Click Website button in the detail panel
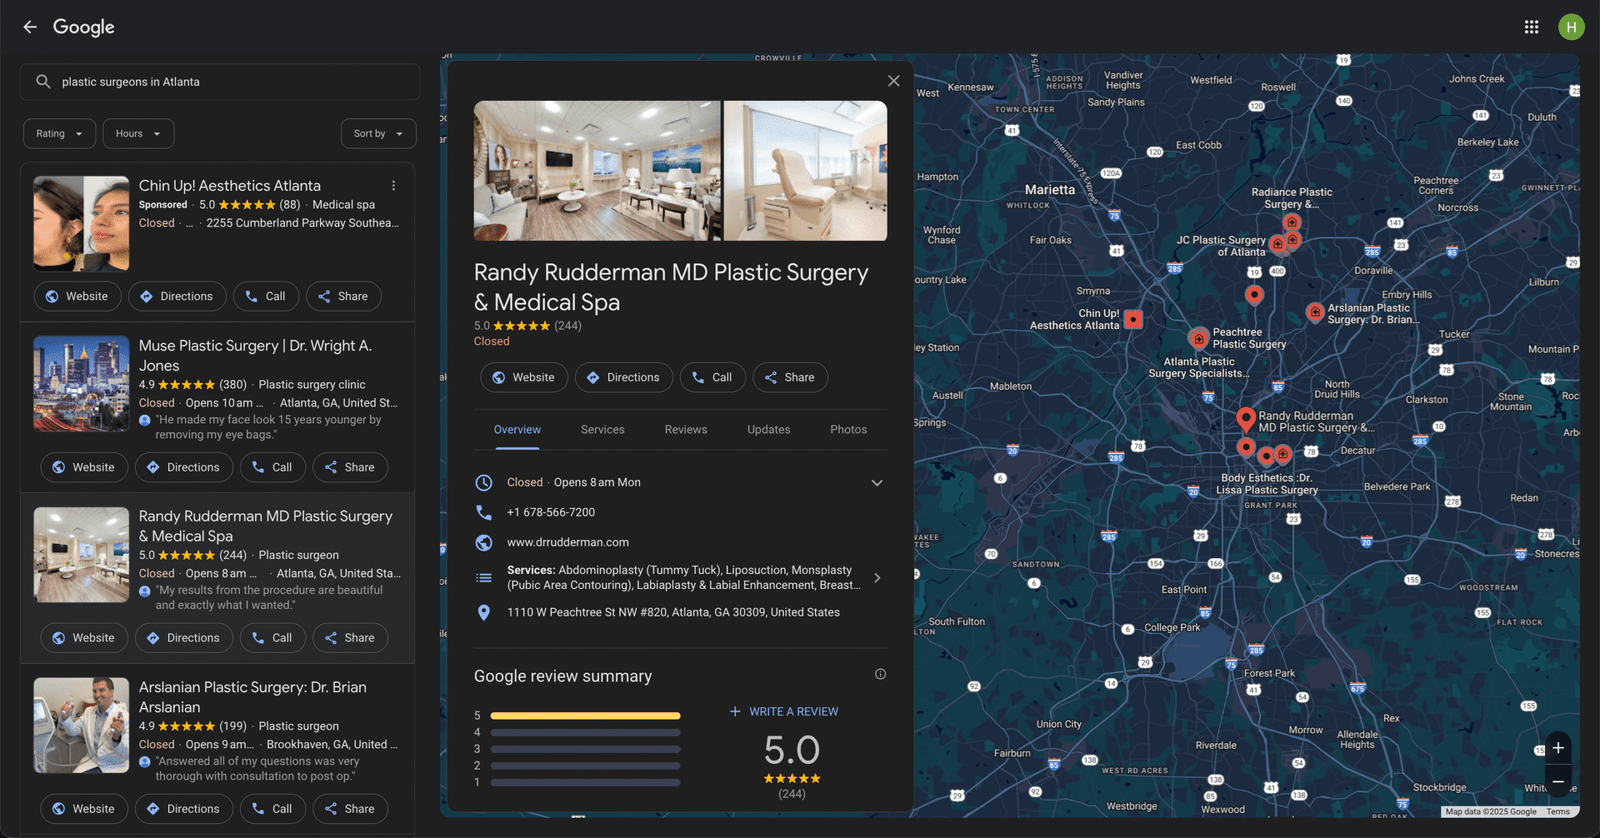The image size is (1600, 838). pos(524,378)
